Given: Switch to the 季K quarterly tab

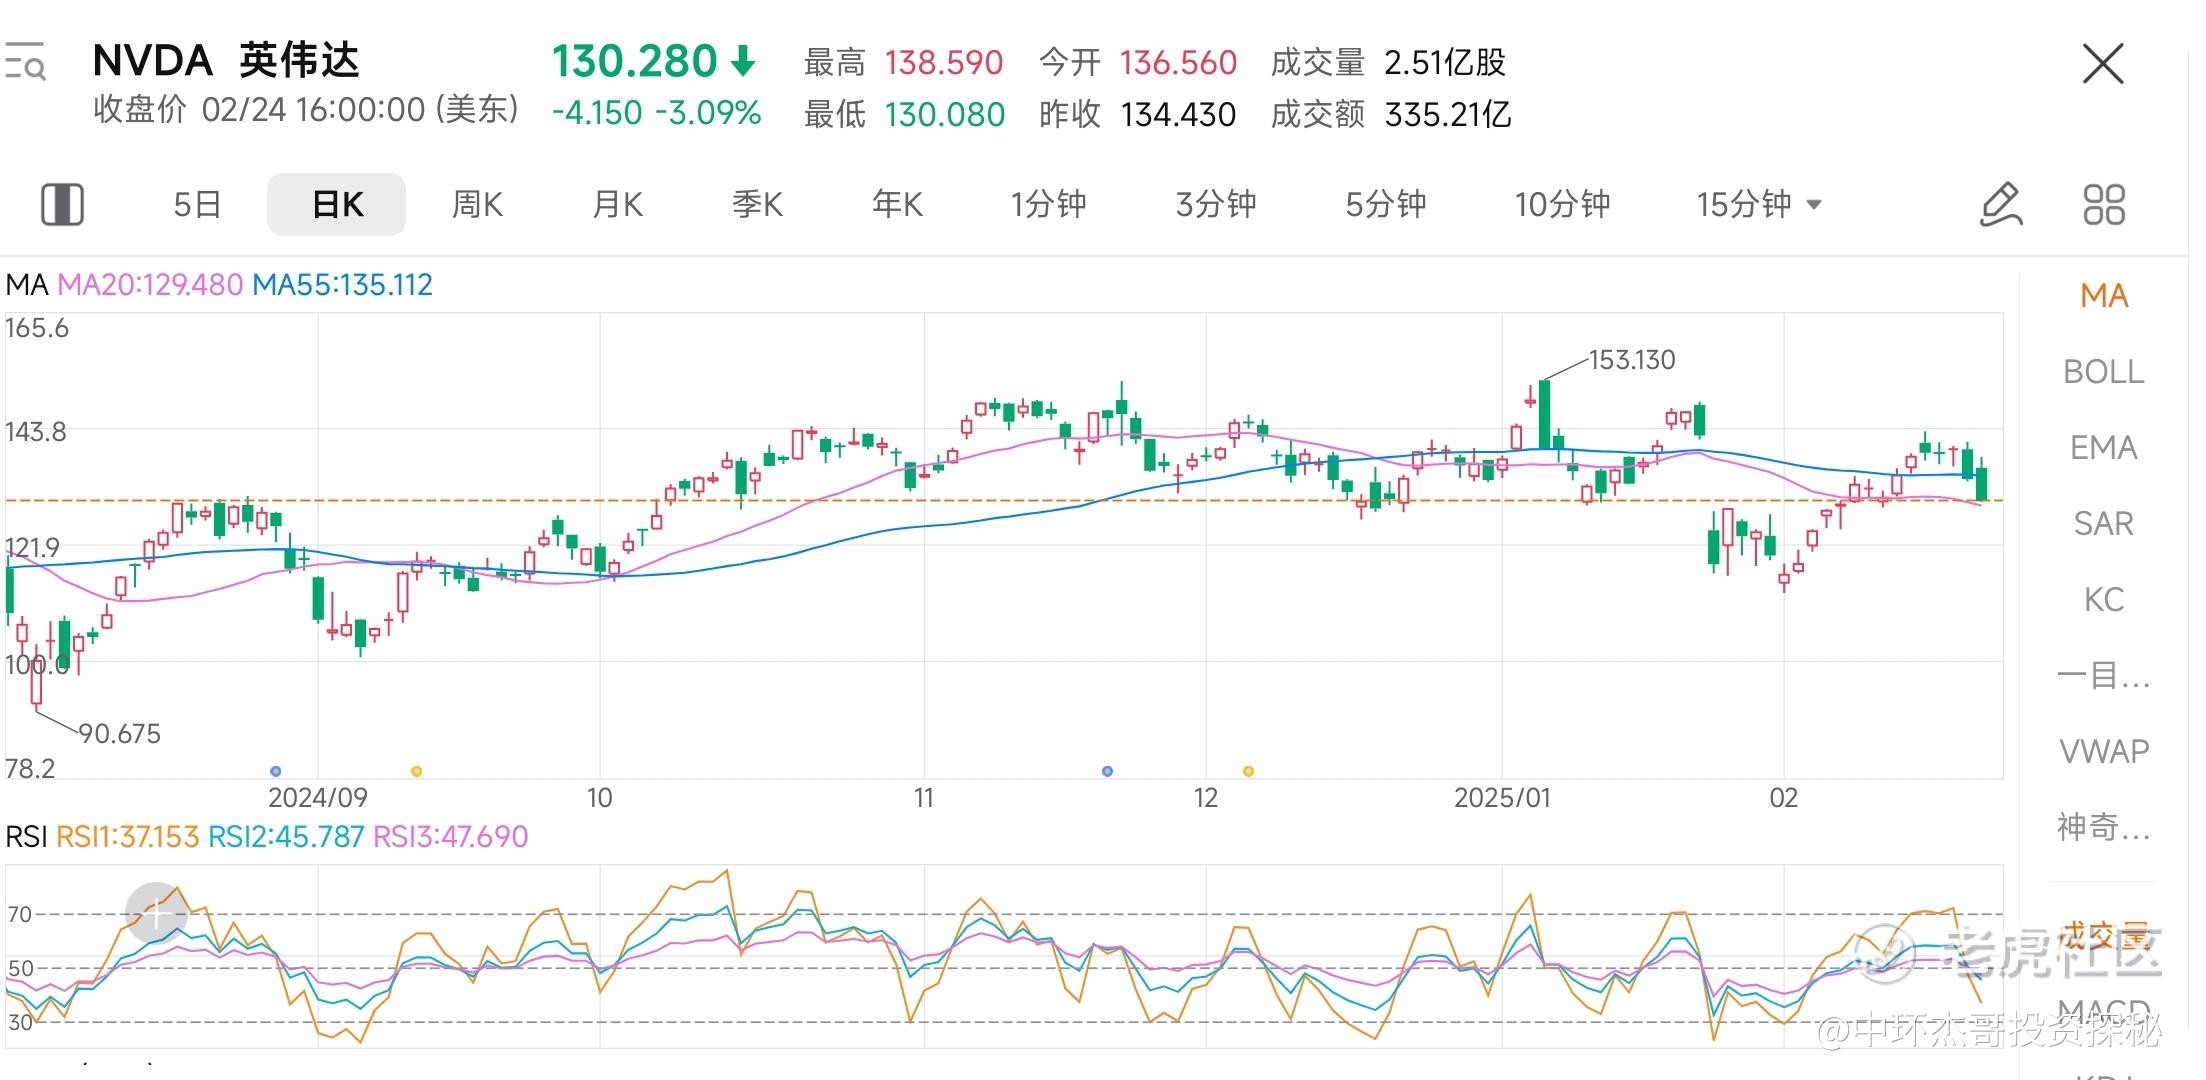Looking at the screenshot, I should tap(757, 204).
